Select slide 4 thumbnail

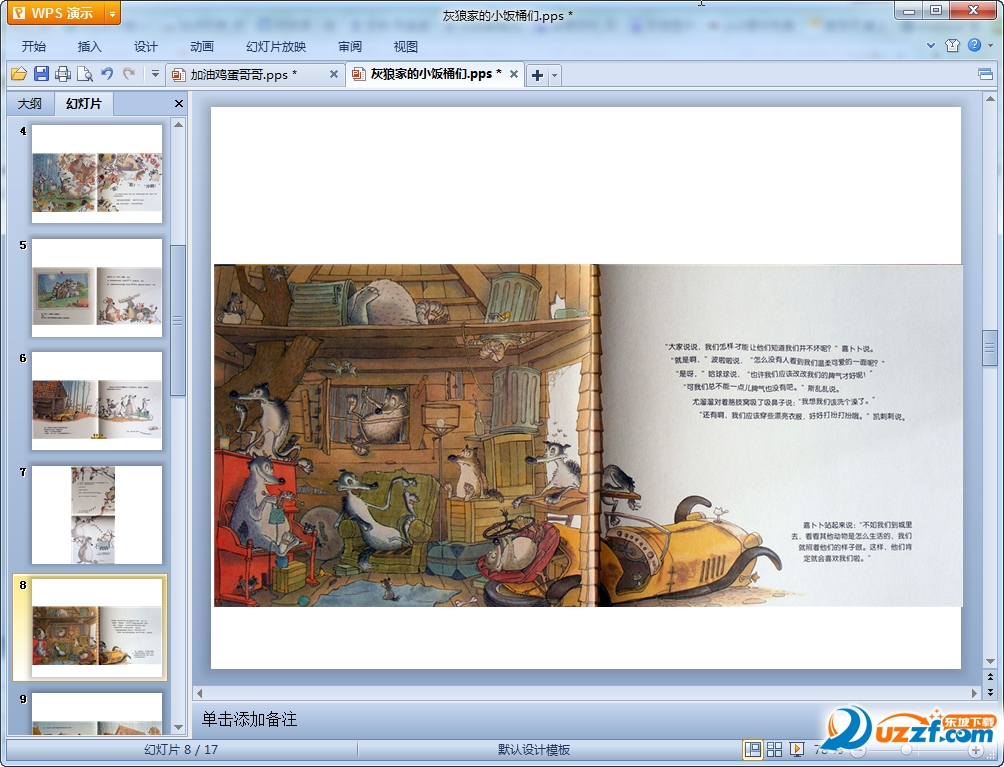[97, 174]
